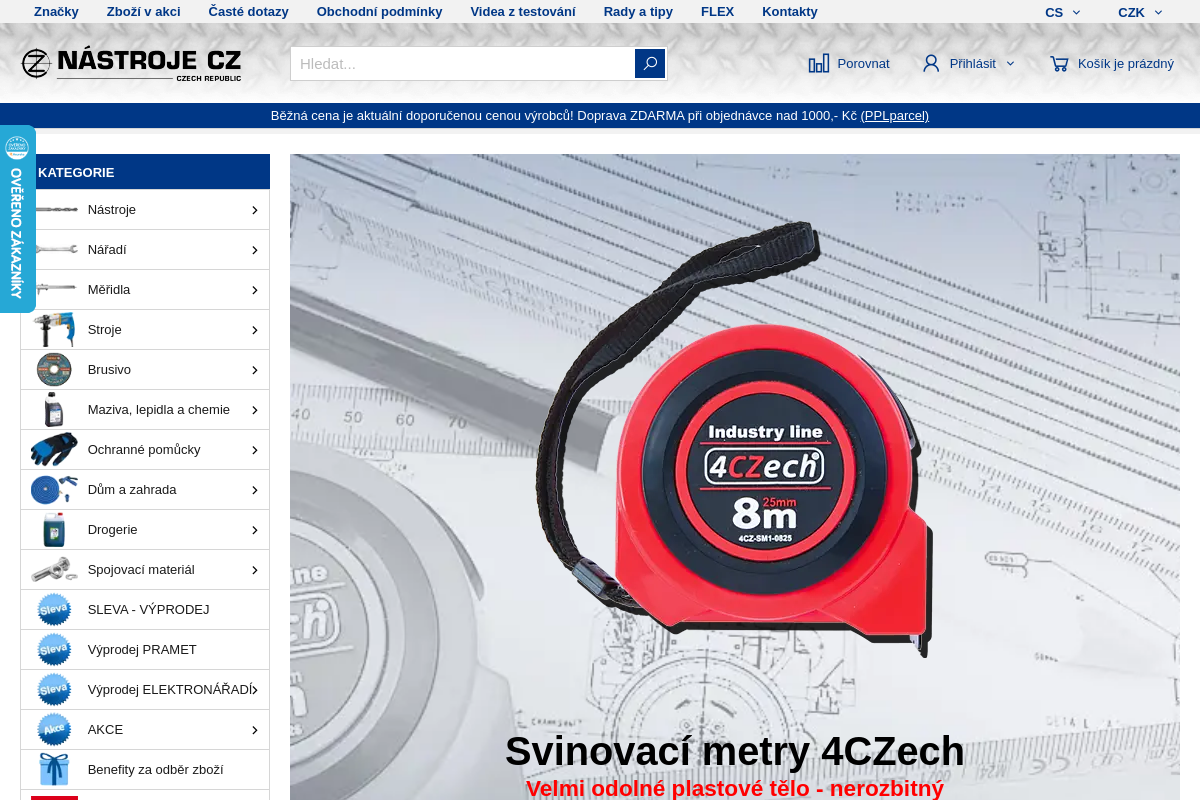
Task: Open the CS language dropdown
Action: tap(1062, 12)
